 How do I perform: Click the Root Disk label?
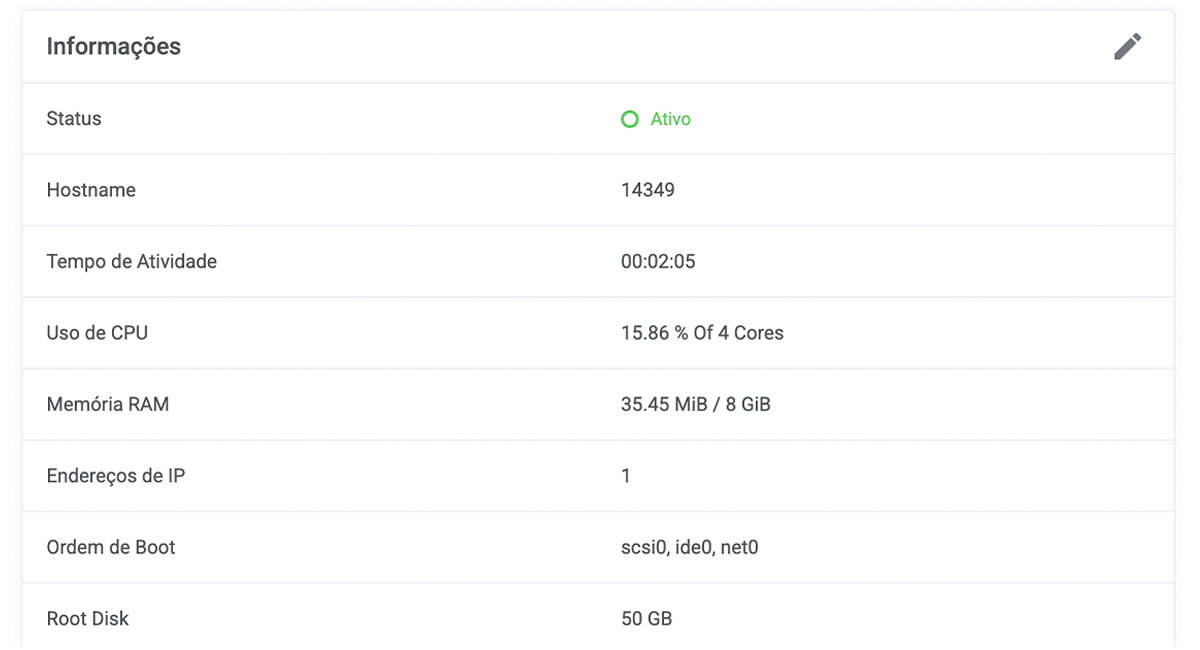(x=88, y=619)
